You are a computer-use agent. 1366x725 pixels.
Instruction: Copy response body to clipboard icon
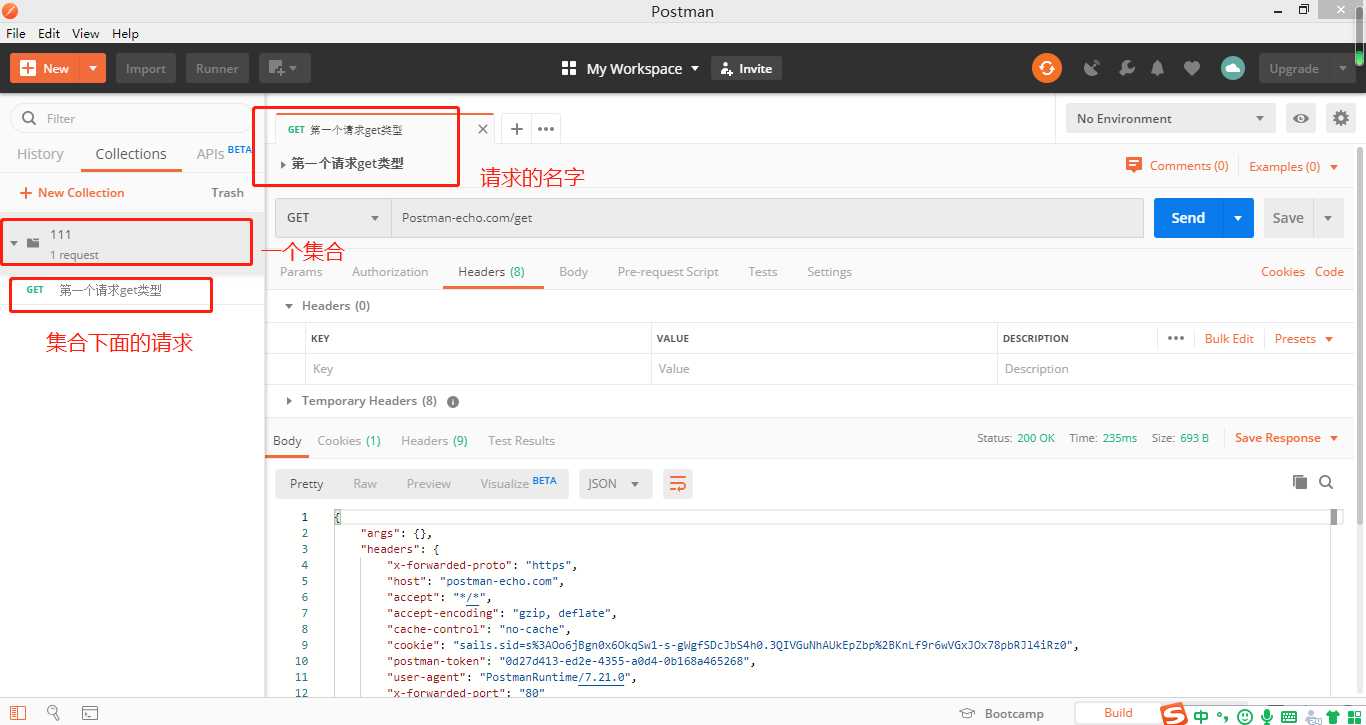[1300, 482]
